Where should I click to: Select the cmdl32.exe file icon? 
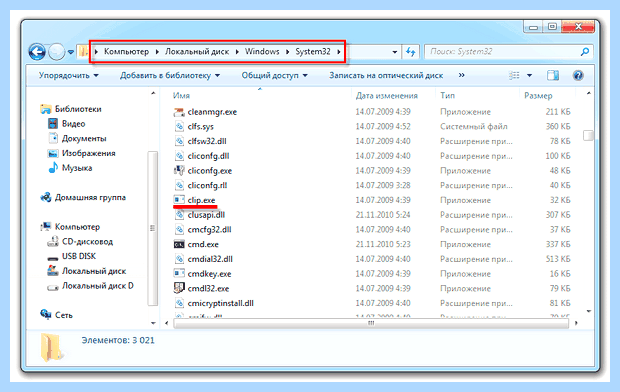[179, 288]
